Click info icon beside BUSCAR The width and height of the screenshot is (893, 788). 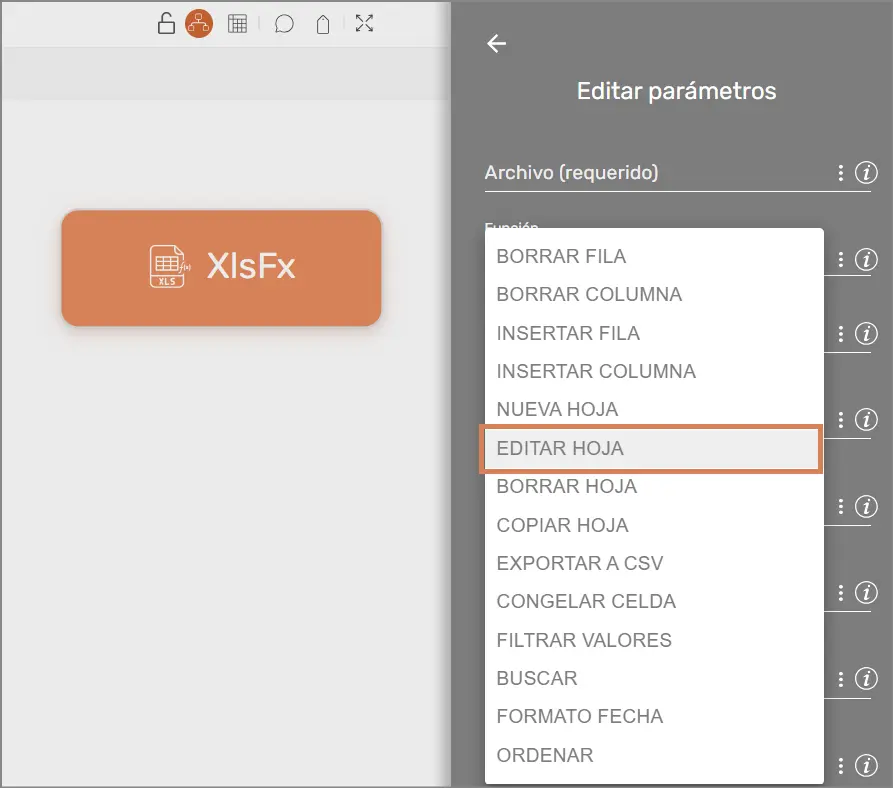click(x=866, y=679)
